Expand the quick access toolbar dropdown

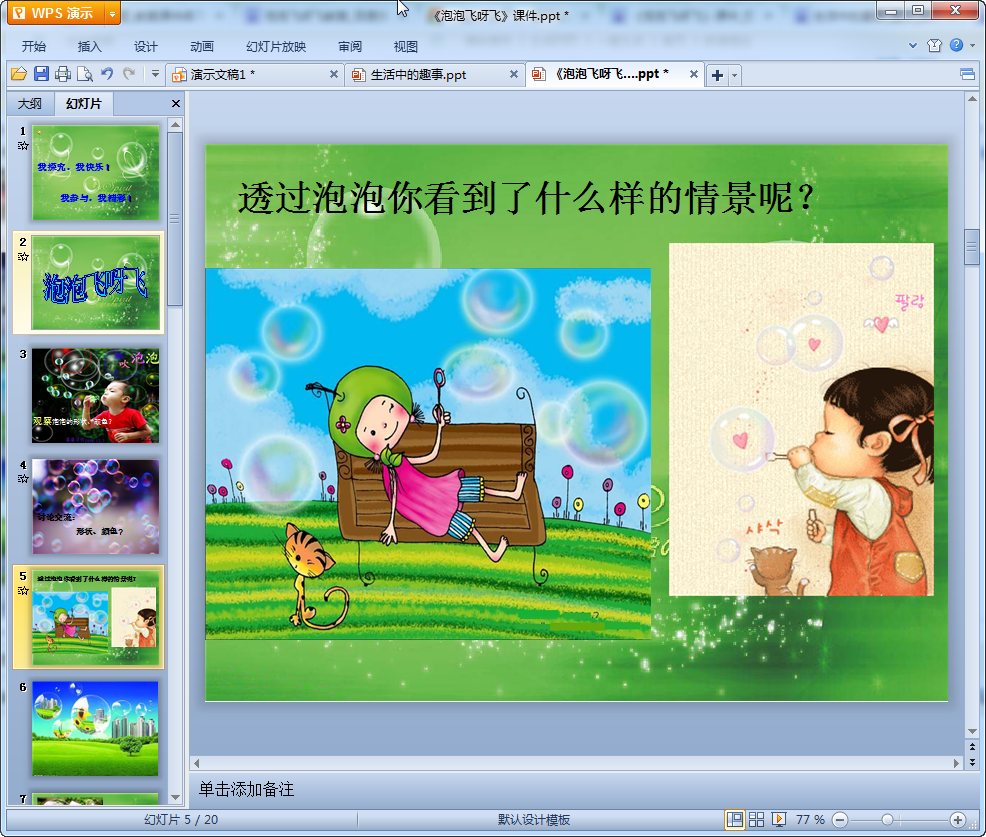155,74
